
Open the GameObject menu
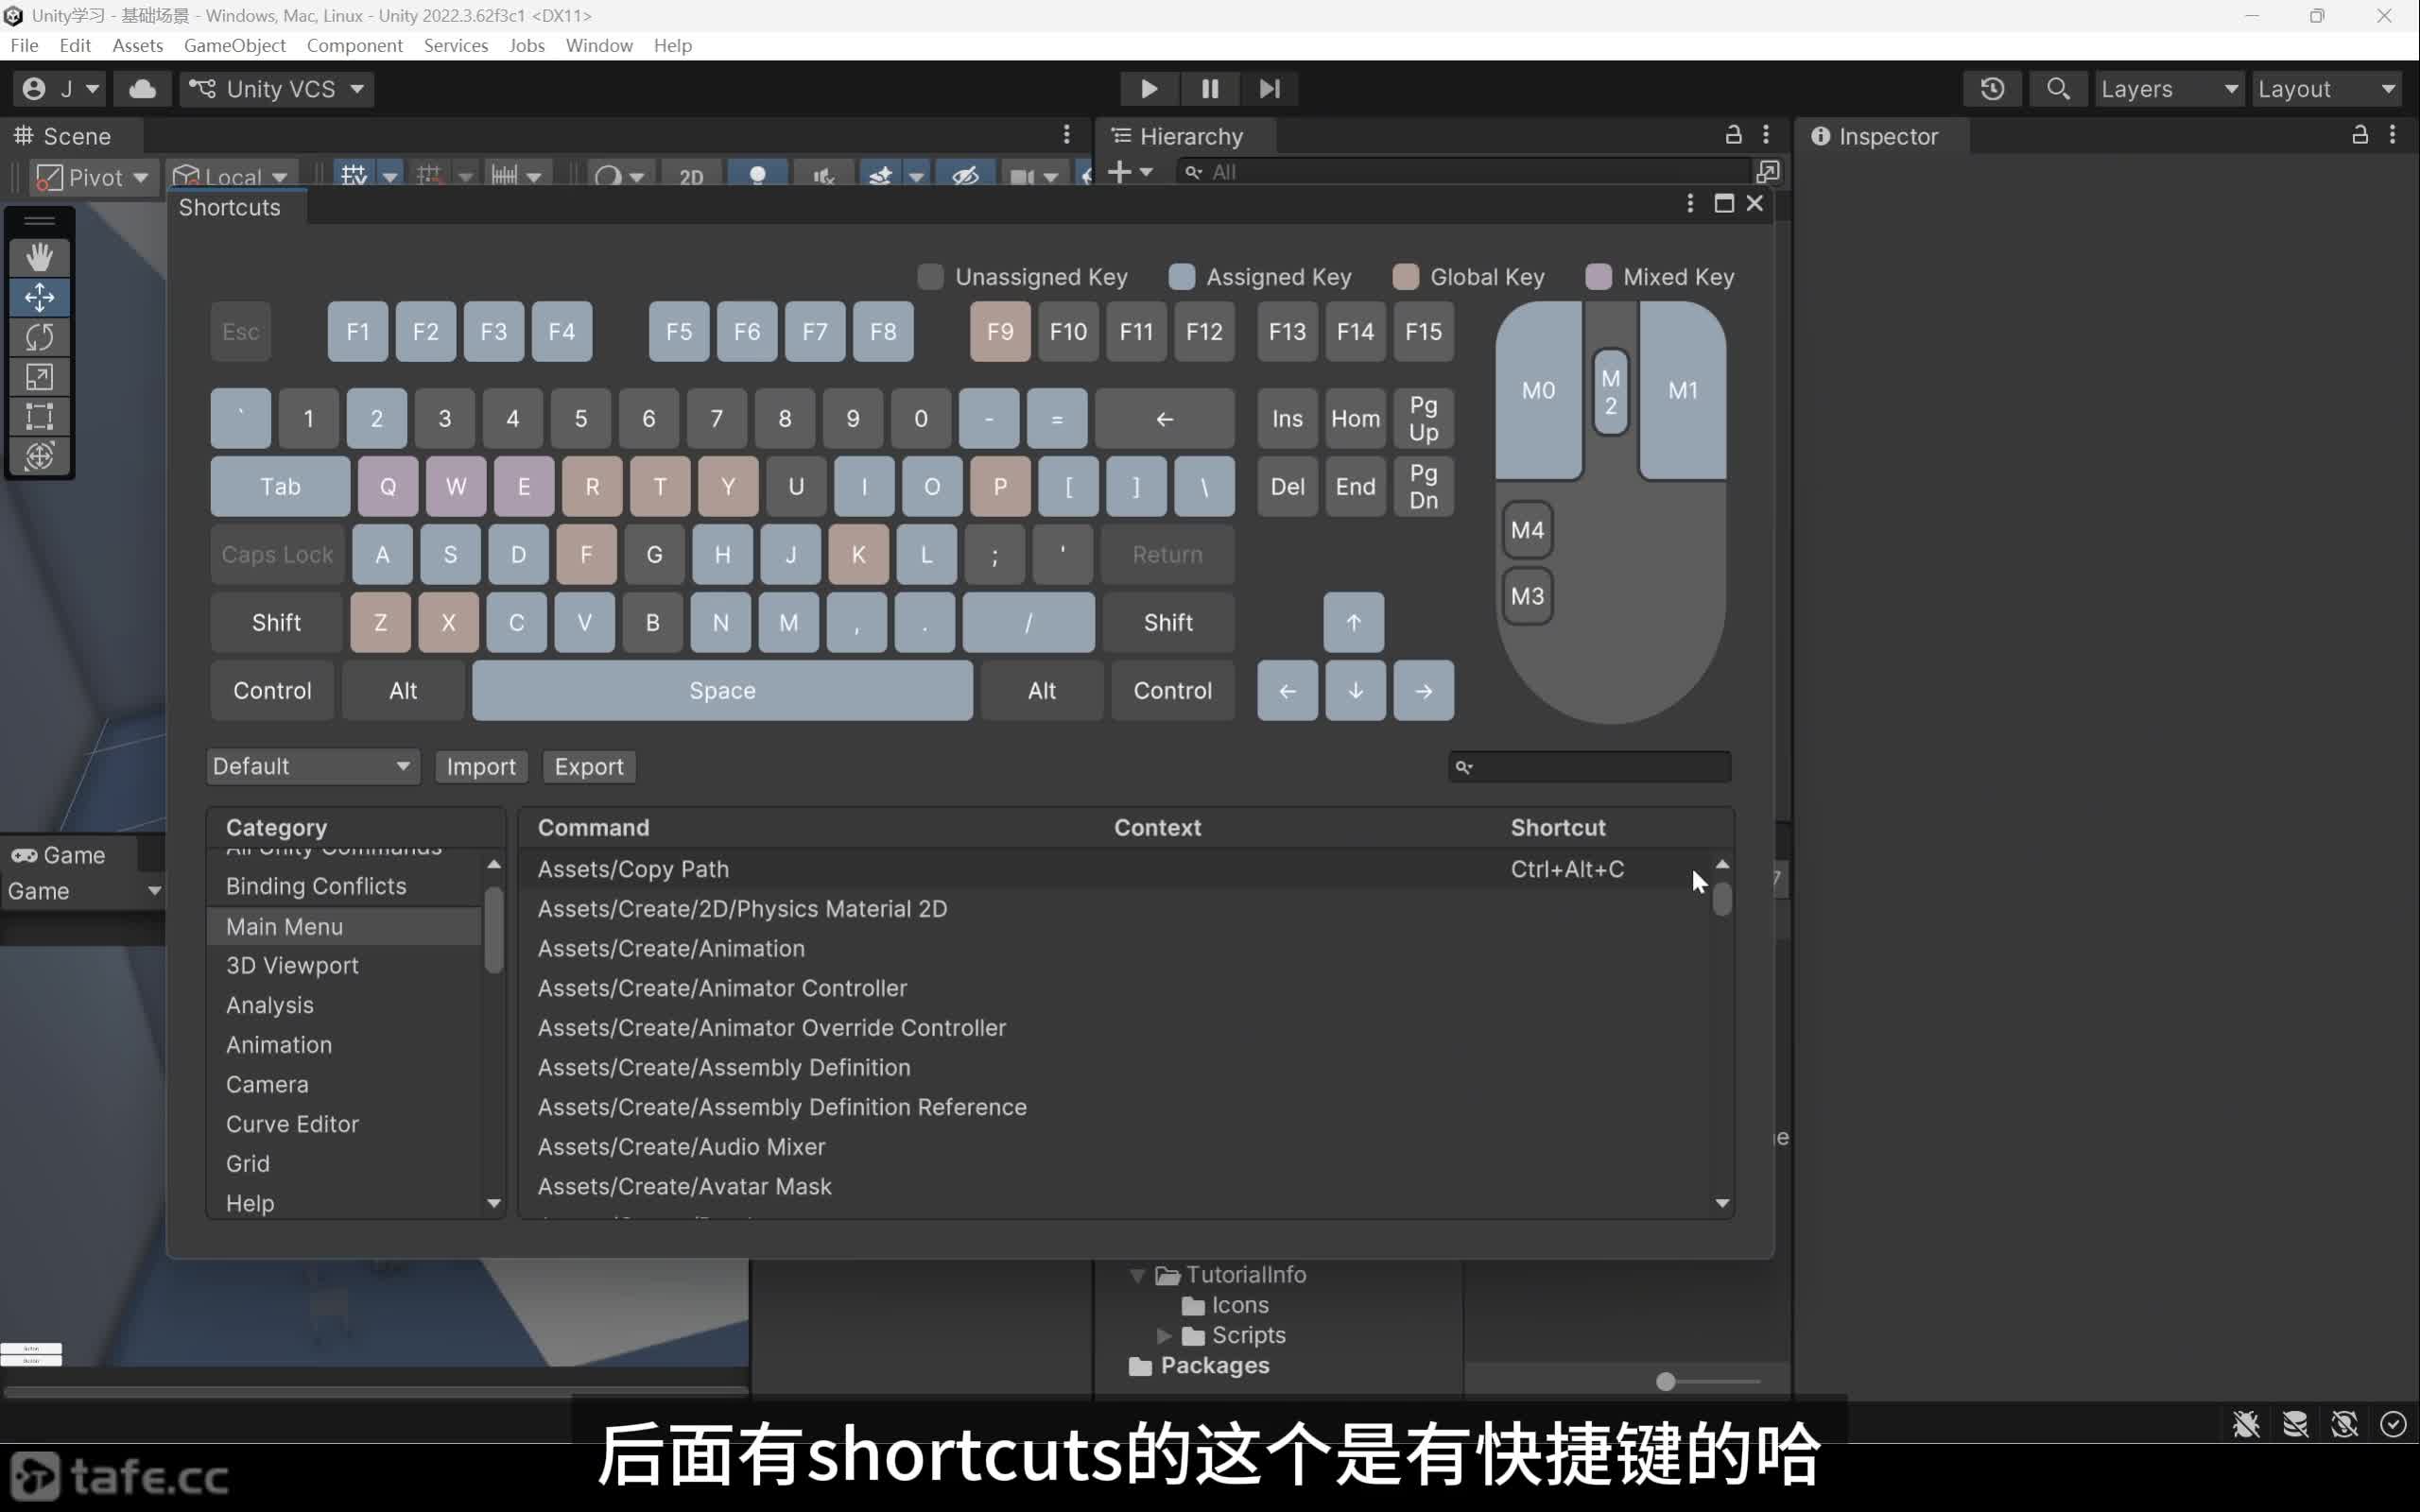pyautogui.click(x=235, y=46)
